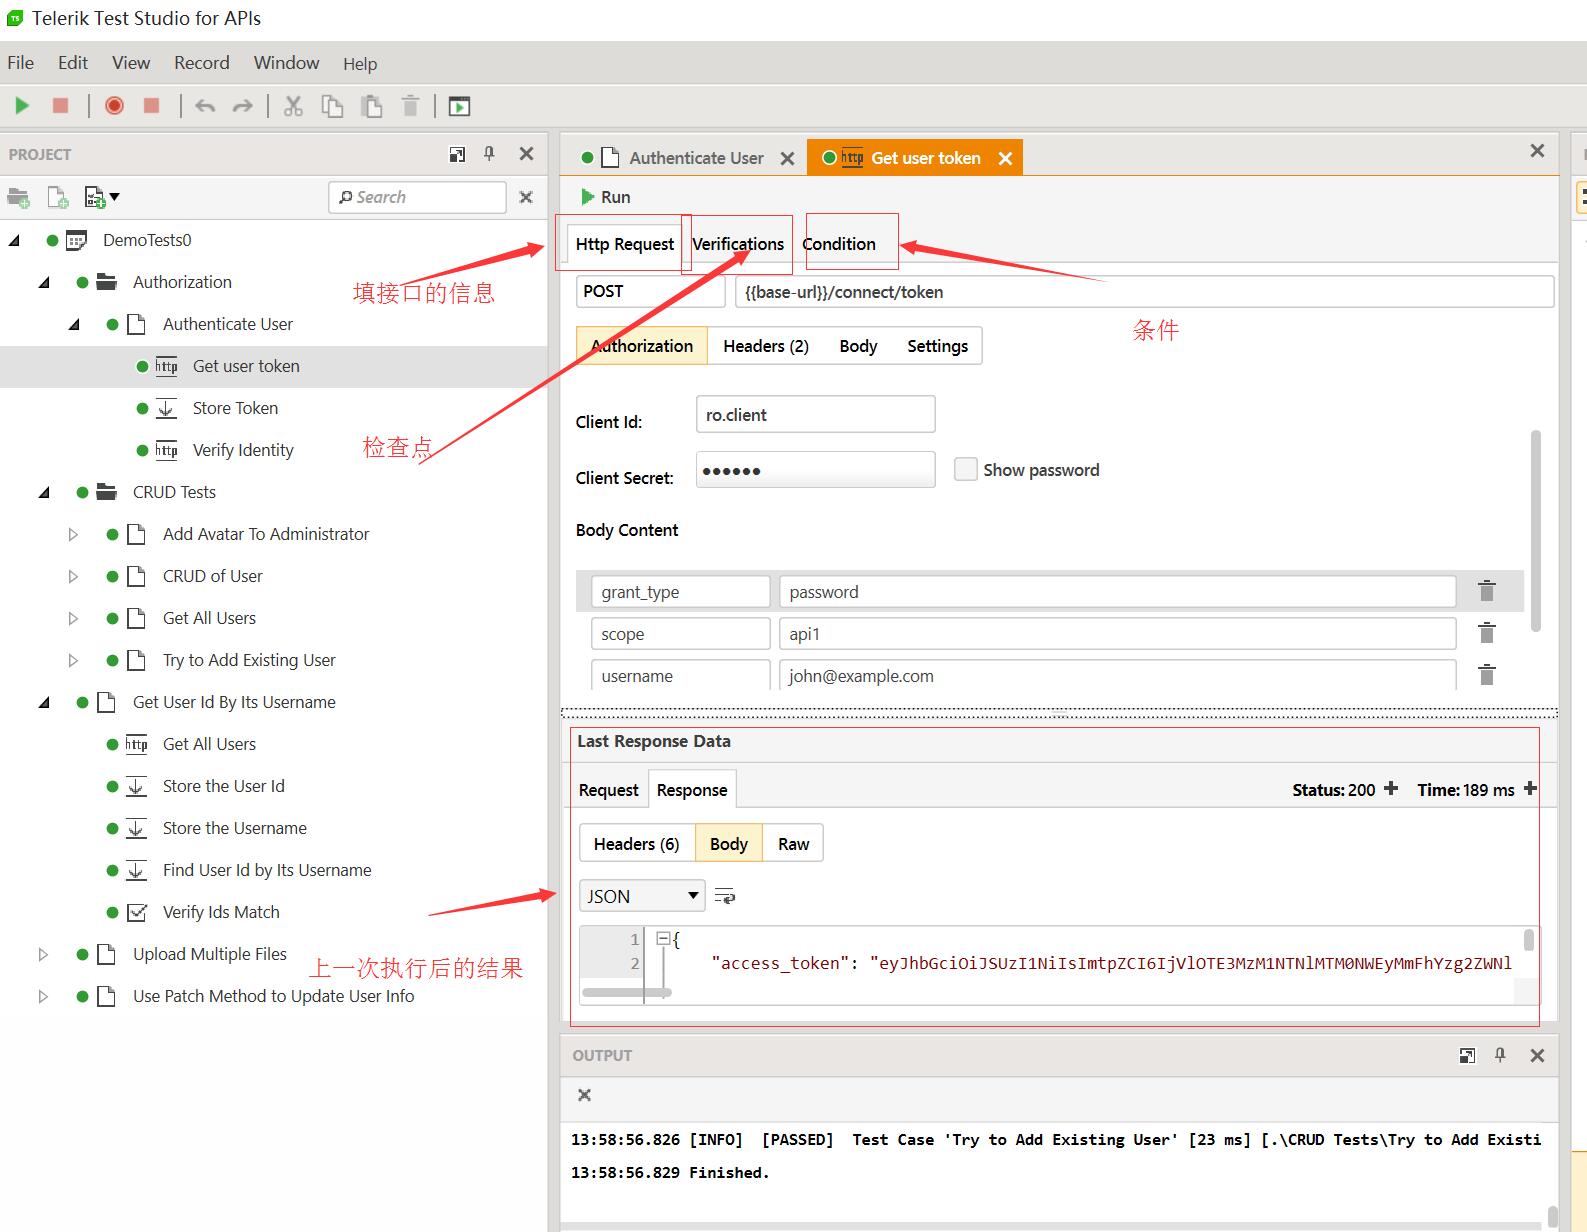Viewport: 1587px width, 1232px height.
Task: Open the request Body tab
Action: pos(858,346)
